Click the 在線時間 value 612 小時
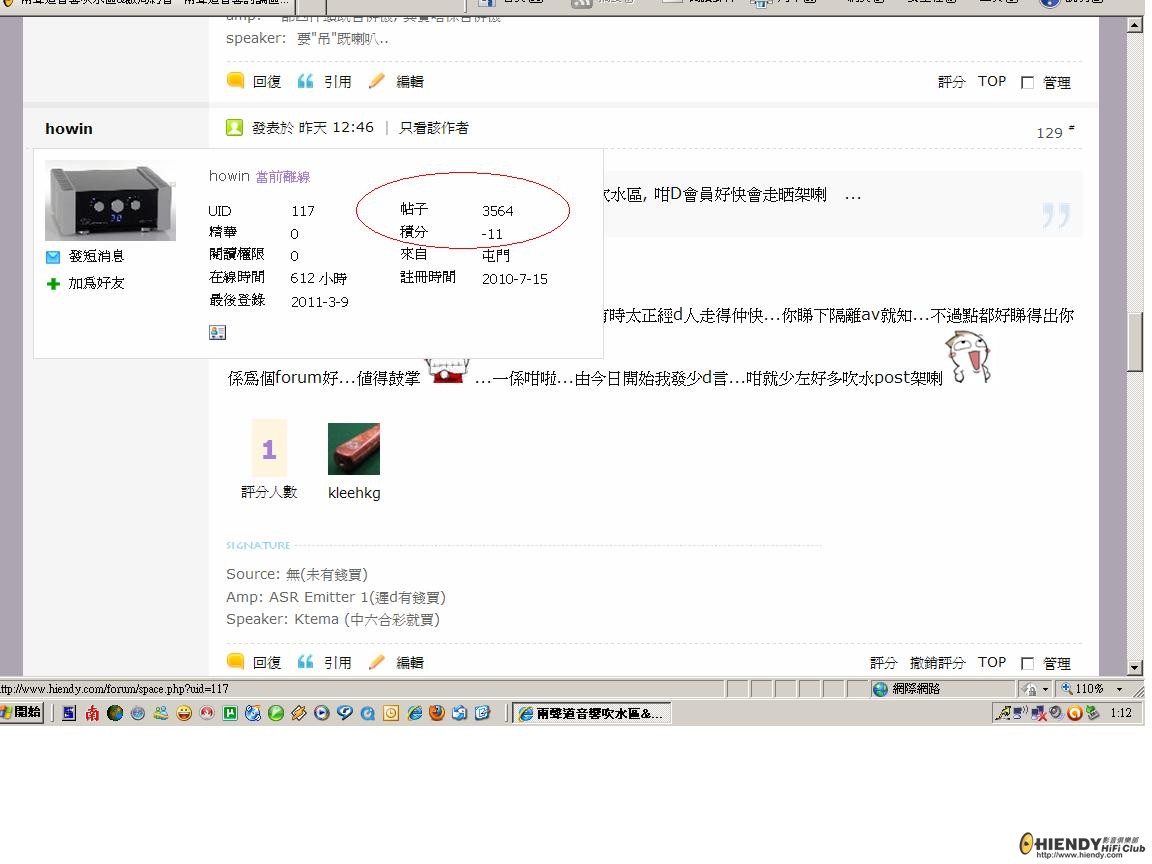 tap(318, 278)
